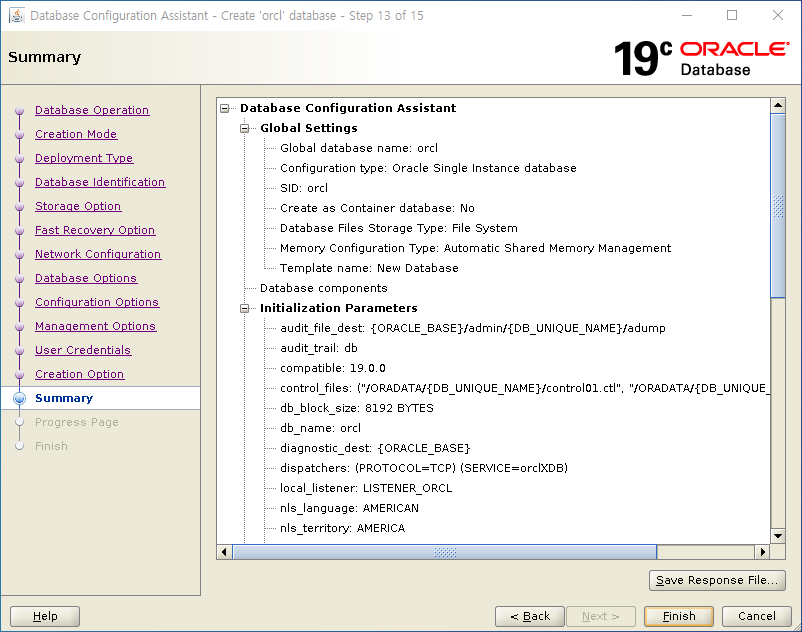Click the vertical scrollbar thumb in the summary

[x=778, y=206]
